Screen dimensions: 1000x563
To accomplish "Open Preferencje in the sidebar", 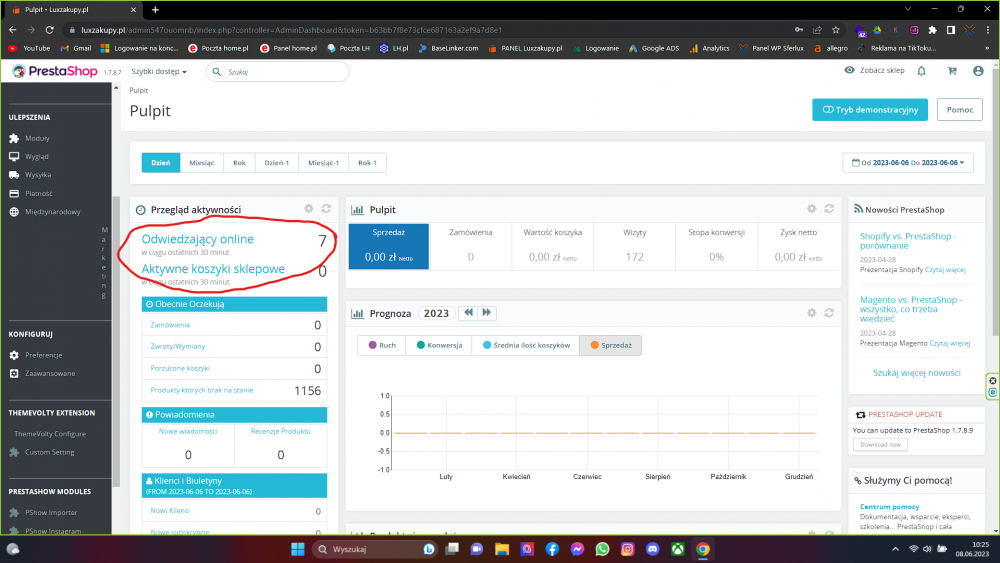I will 43,355.
